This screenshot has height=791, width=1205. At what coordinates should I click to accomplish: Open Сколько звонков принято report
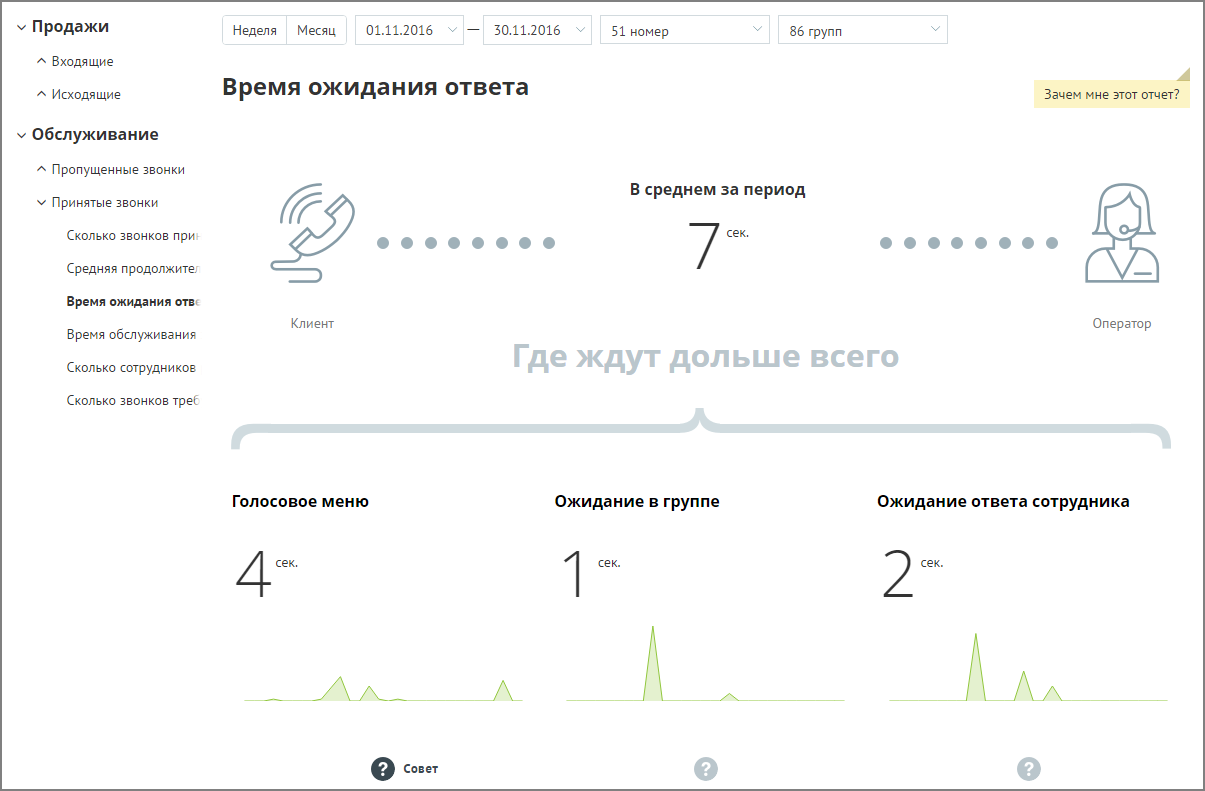pyautogui.click(x=133, y=236)
